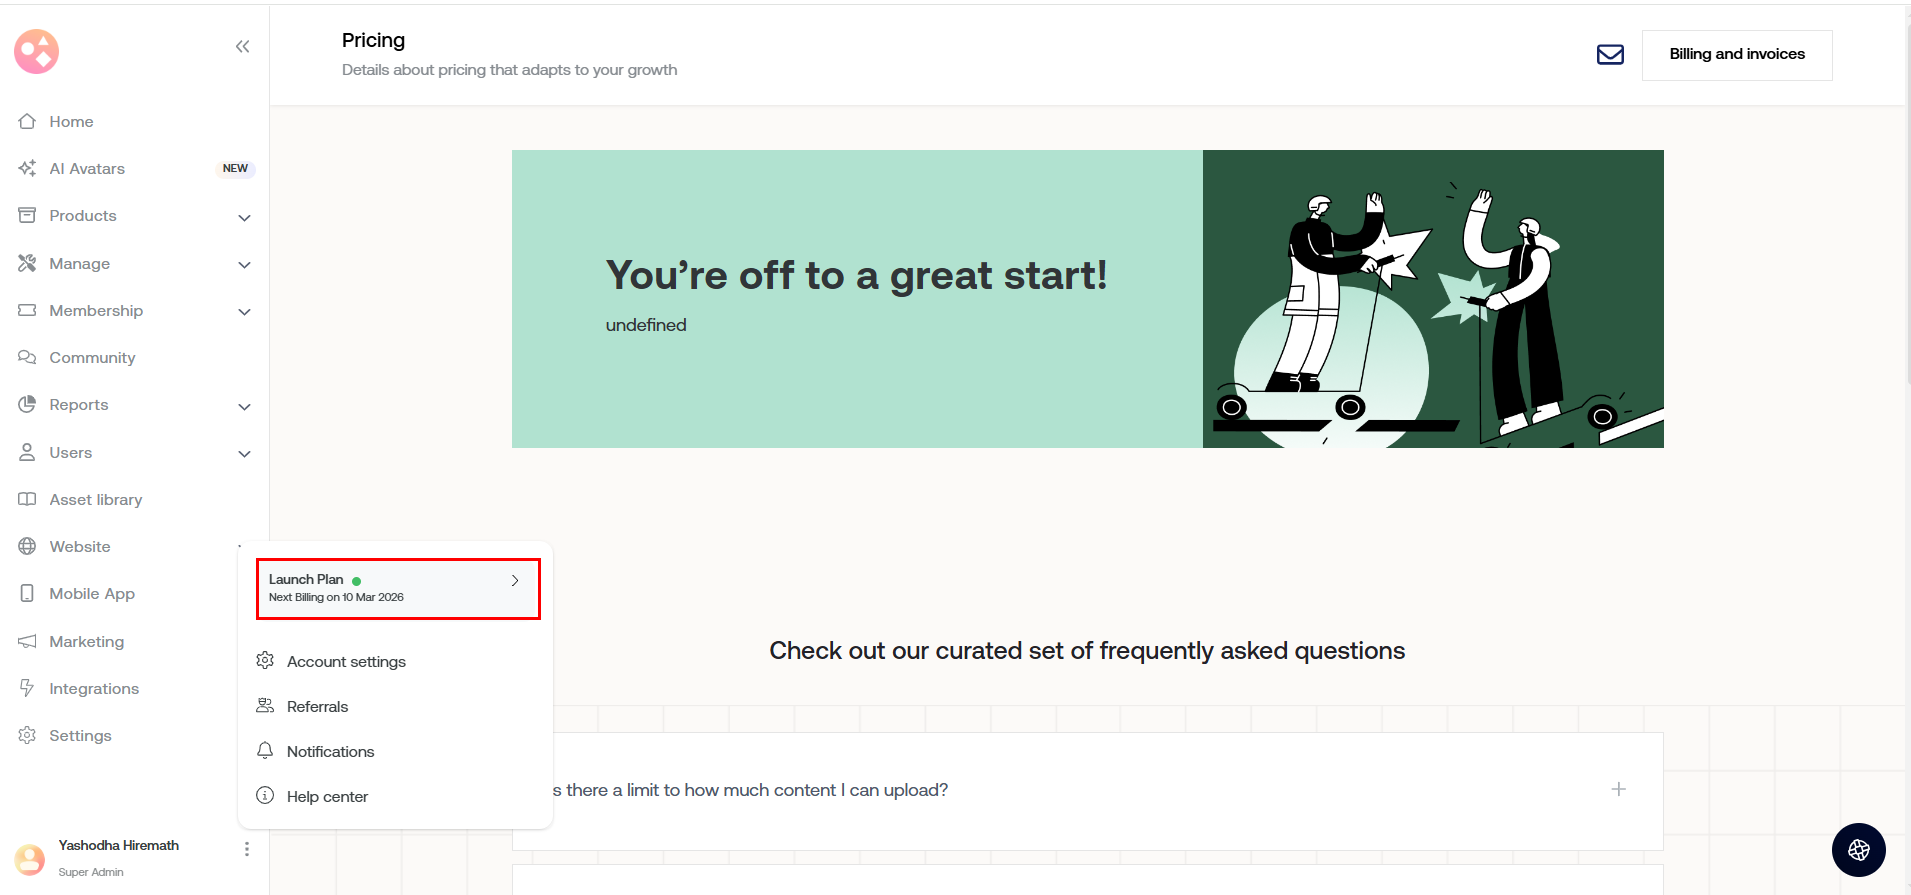Open the user three-dot menu
Image resolution: width=1911 pixels, height=895 pixels.
coord(246,849)
